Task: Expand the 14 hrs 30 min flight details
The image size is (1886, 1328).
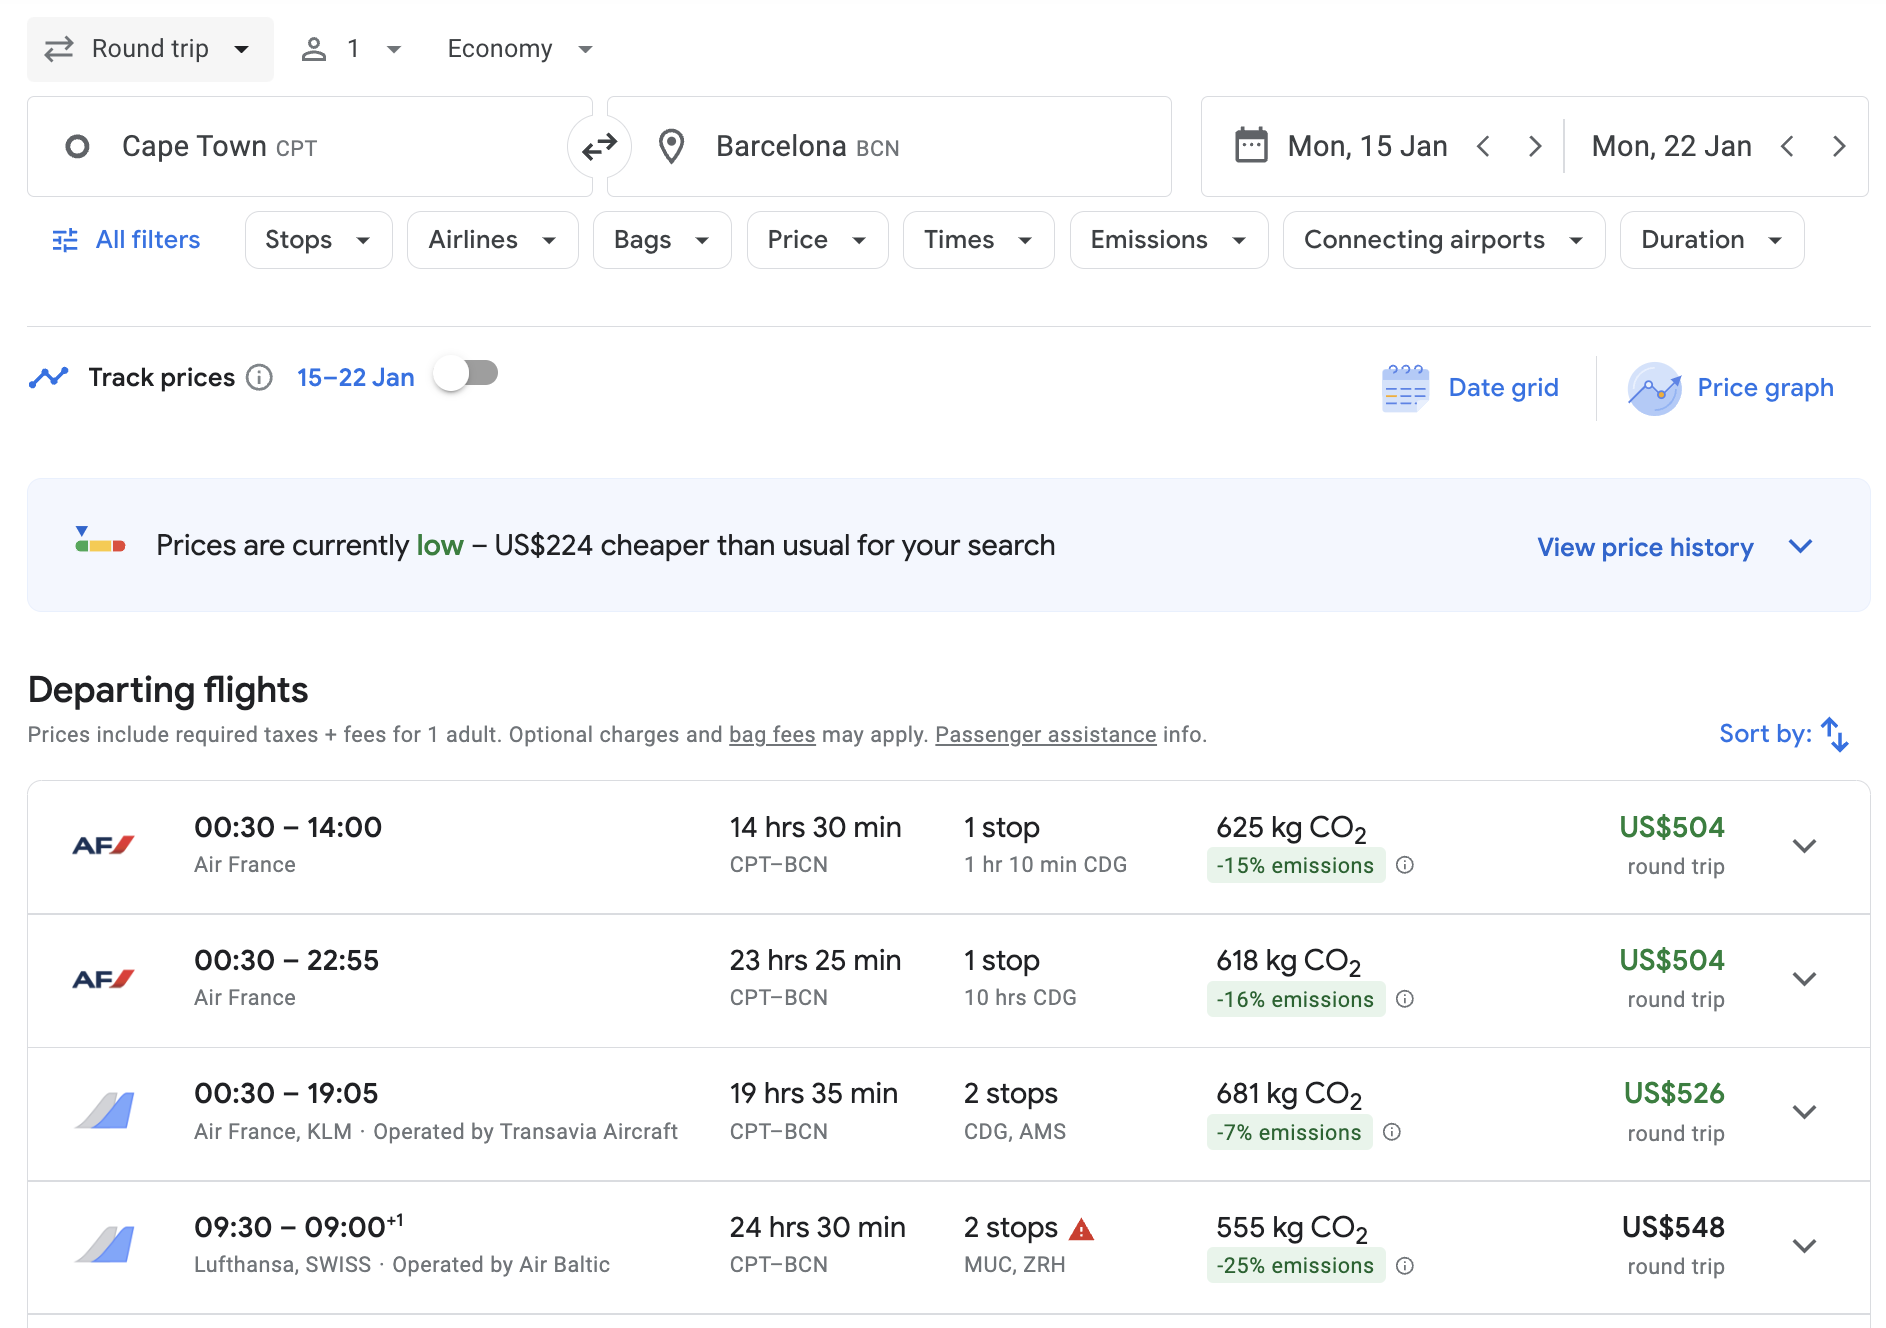Action: [x=1804, y=846]
